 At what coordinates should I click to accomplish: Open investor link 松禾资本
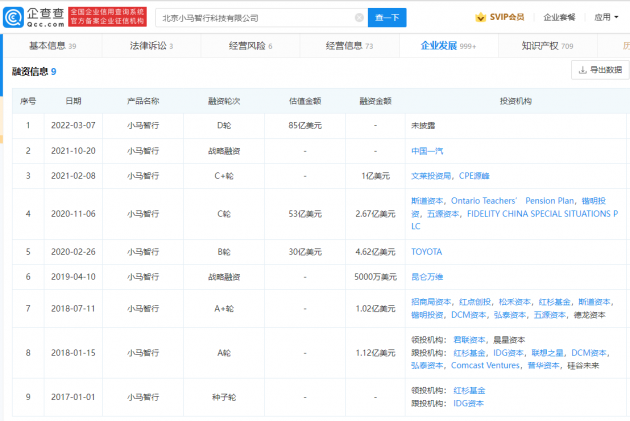[515, 302]
